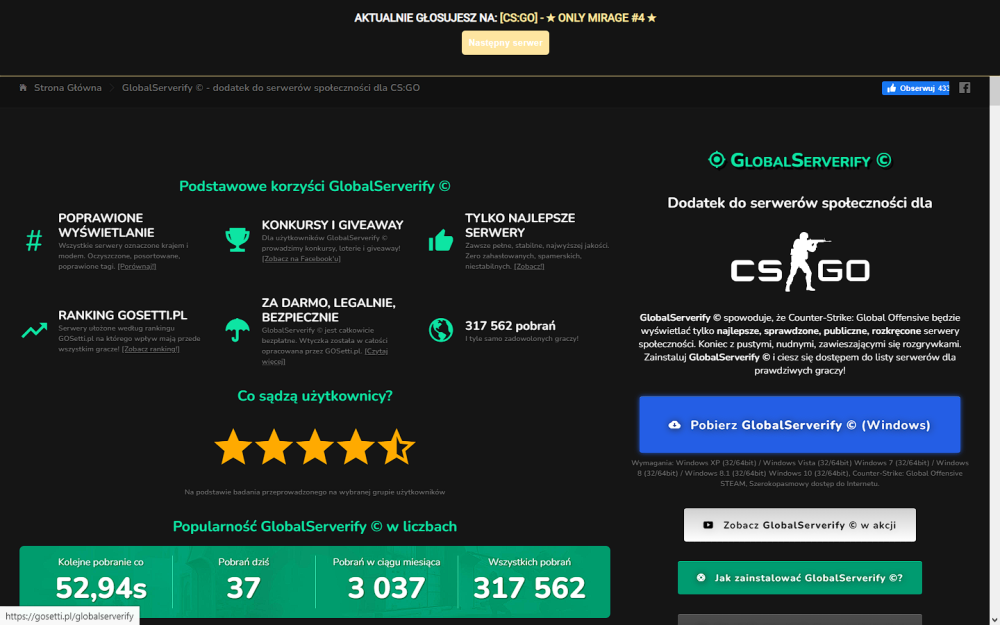Click the 317 562 pobrań text beside the globe
The width and height of the screenshot is (1000, 625).
coord(510,326)
